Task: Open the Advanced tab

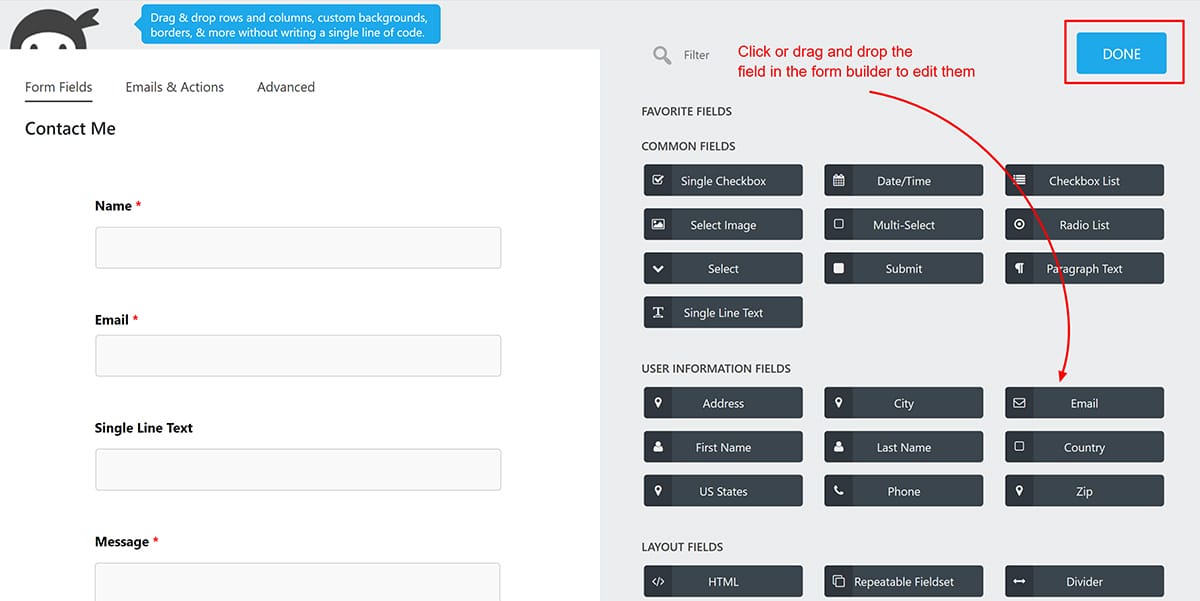Action: click(x=285, y=87)
